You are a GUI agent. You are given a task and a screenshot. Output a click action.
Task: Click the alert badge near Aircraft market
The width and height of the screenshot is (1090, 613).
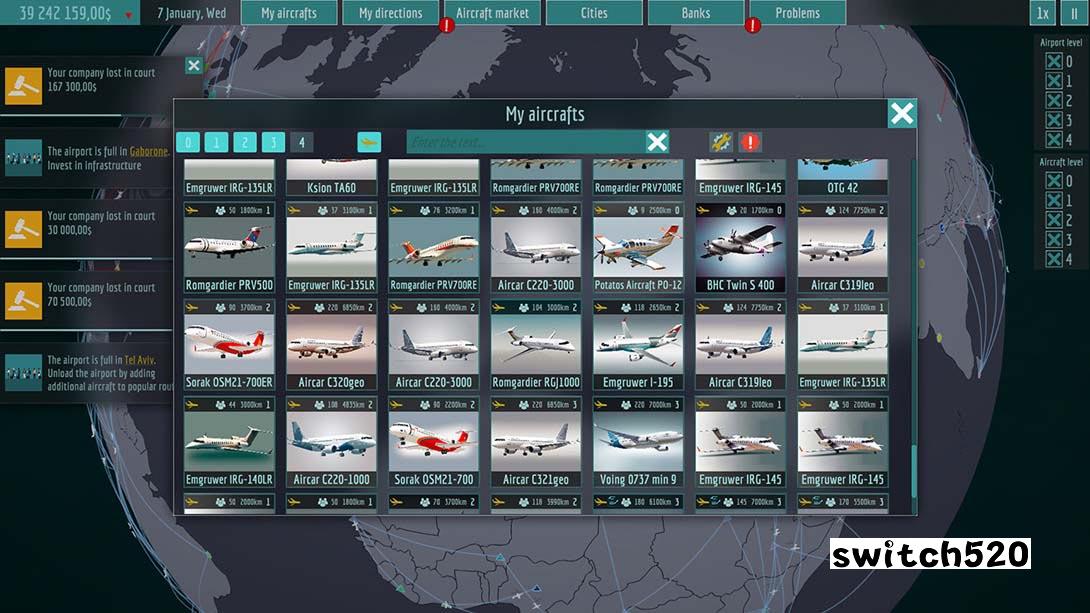pos(446,25)
